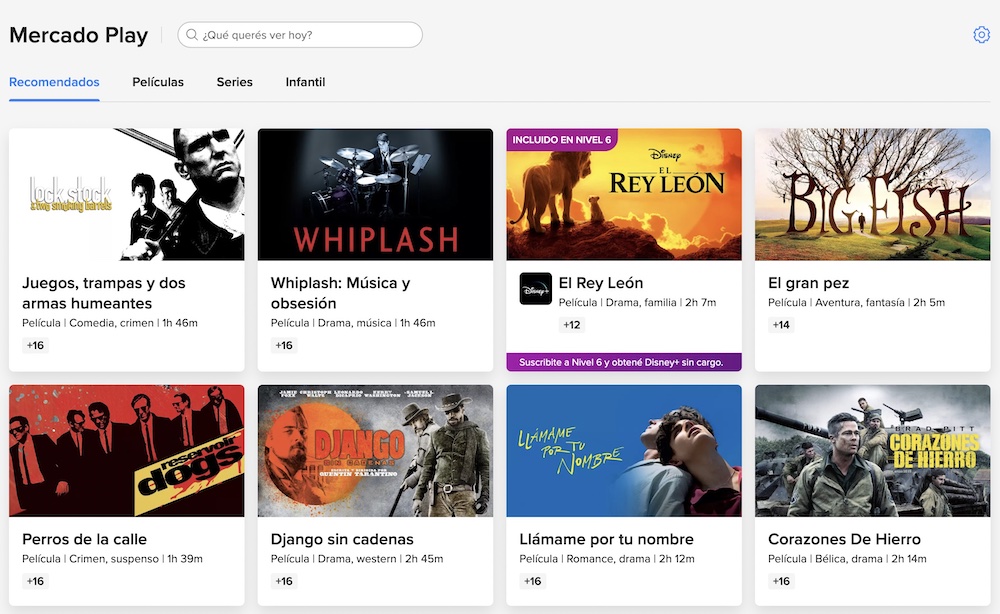Open the Corazones de Hierro poster
Viewport: 1000px width, 614px height.
click(x=873, y=451)
